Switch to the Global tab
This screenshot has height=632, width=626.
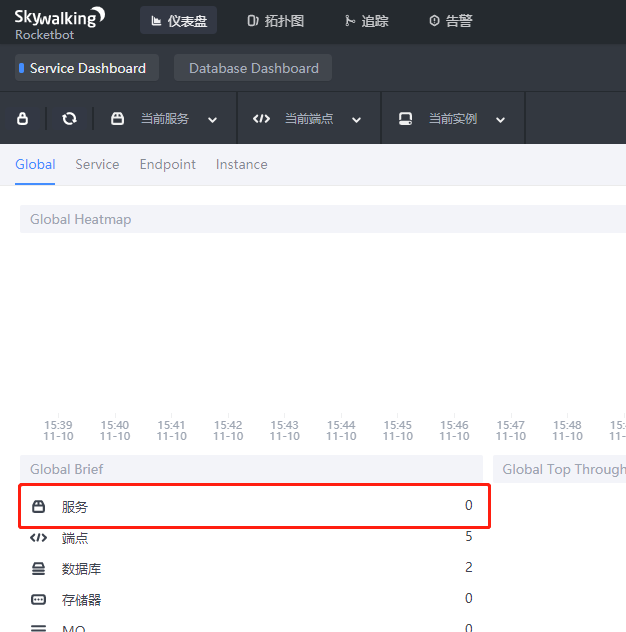(x=35, y=164)
